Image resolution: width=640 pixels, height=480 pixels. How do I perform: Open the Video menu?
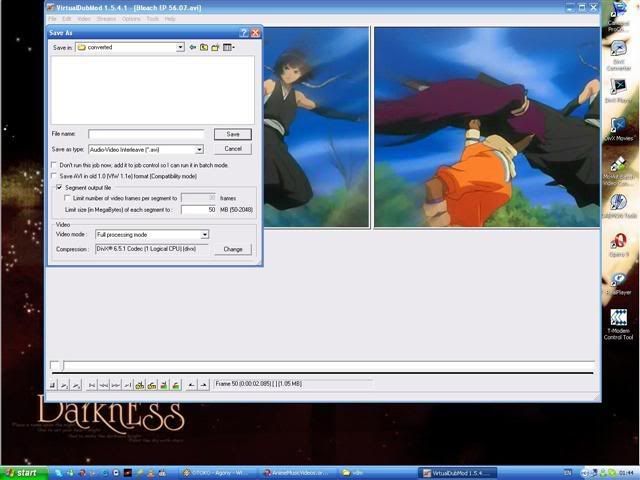(84, 19)
